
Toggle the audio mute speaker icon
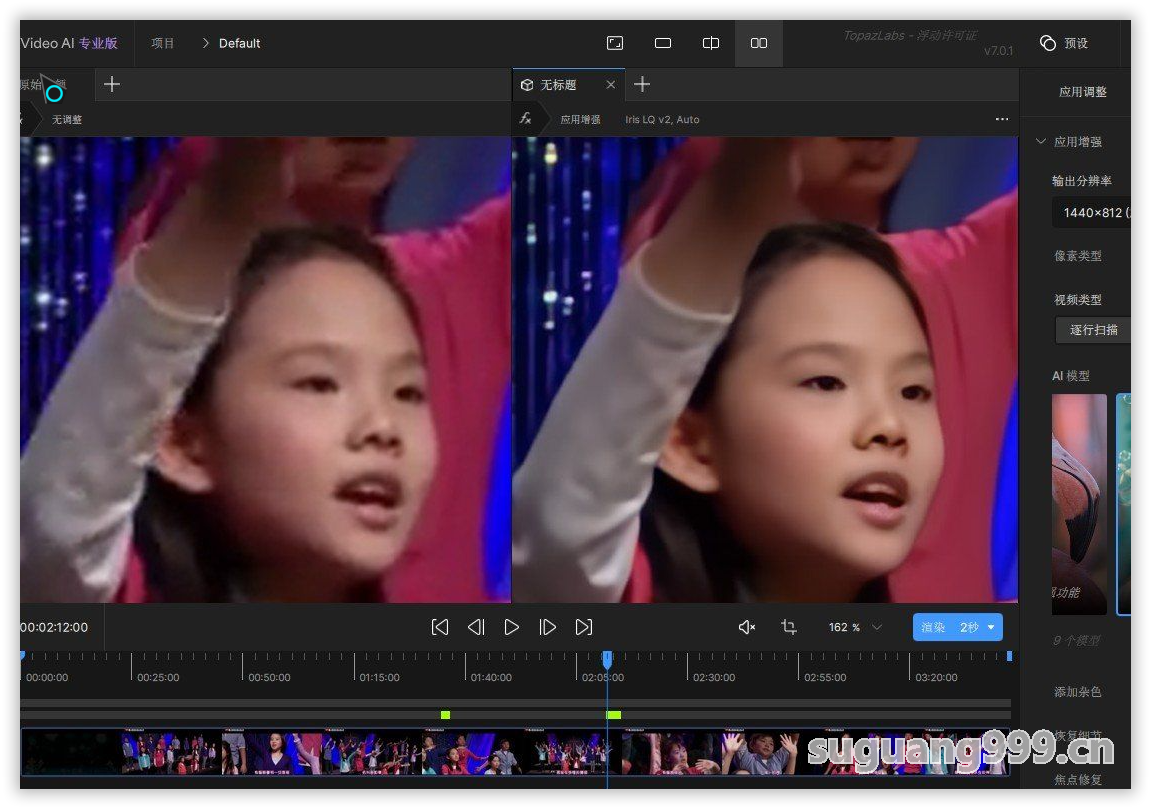(x=746, y=627)
